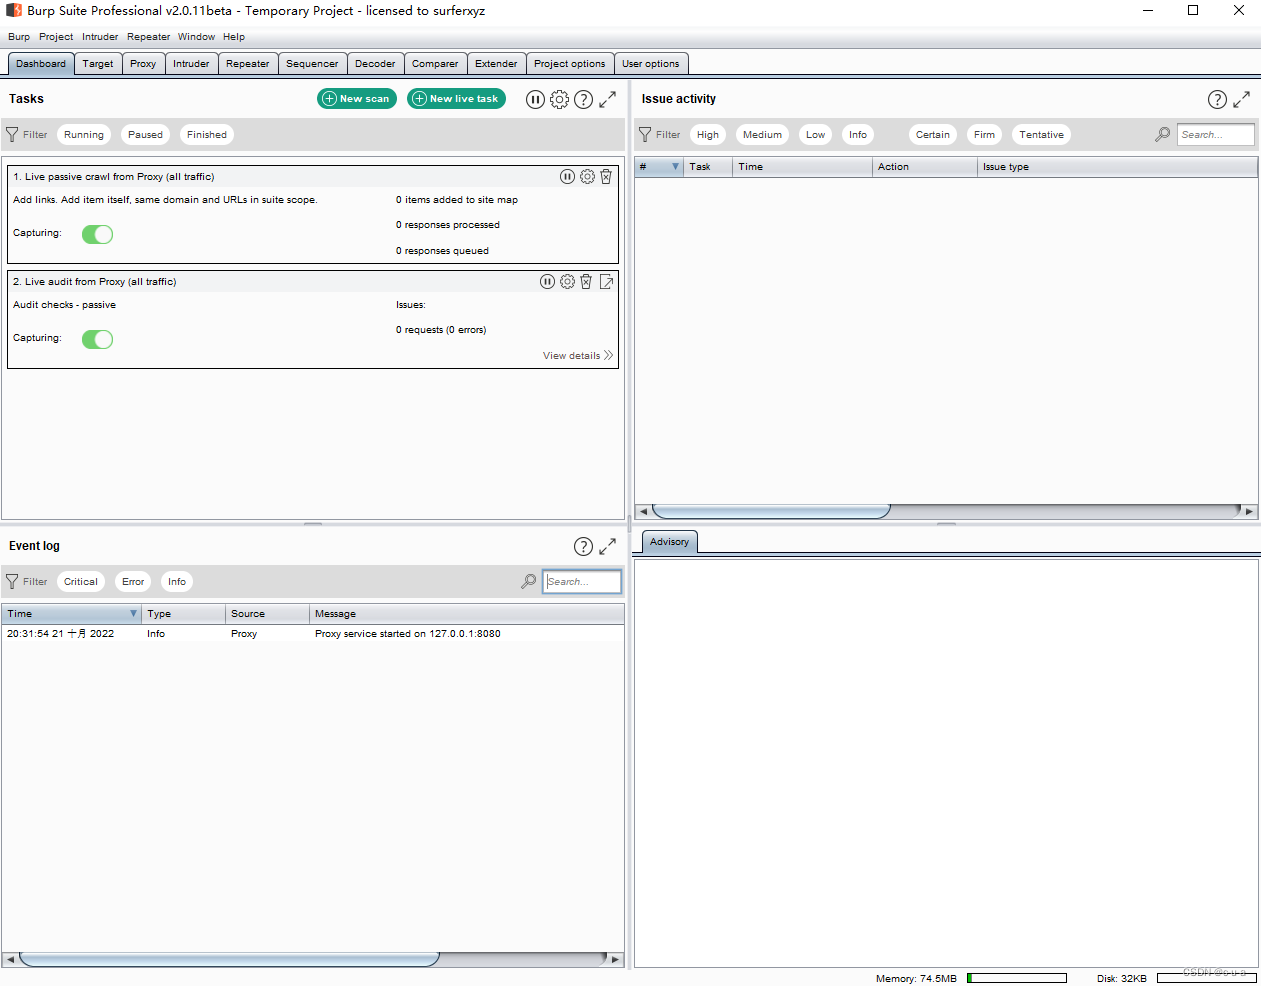Click the Event log search field
Screen dimensions: 1261x986
(x=582, y=582)
